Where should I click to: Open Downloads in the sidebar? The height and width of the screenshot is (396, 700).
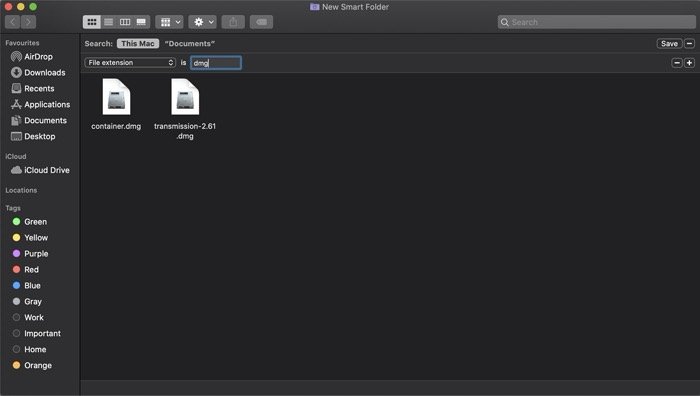pos(38,72)
